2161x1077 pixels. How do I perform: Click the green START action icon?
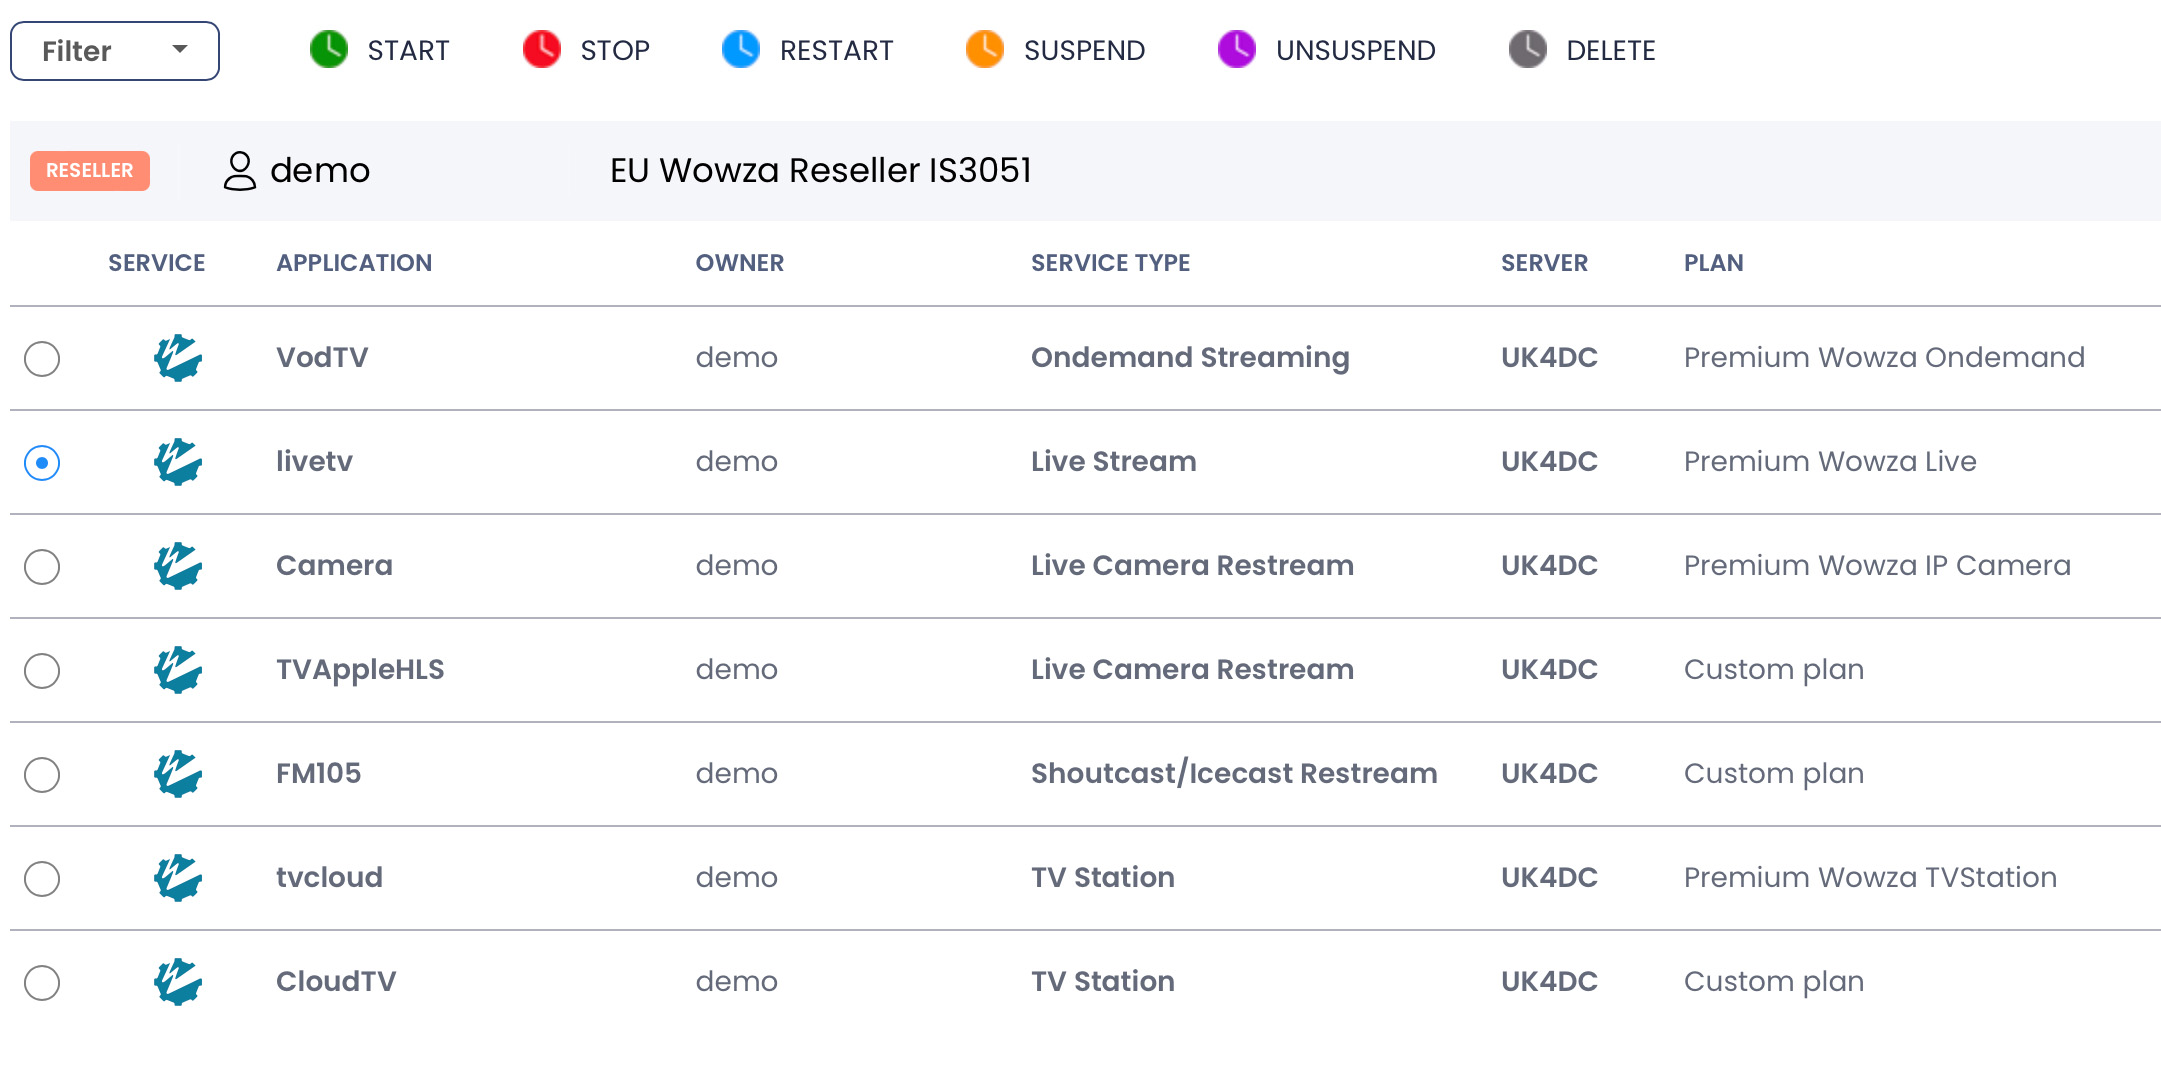pos(327,50)
